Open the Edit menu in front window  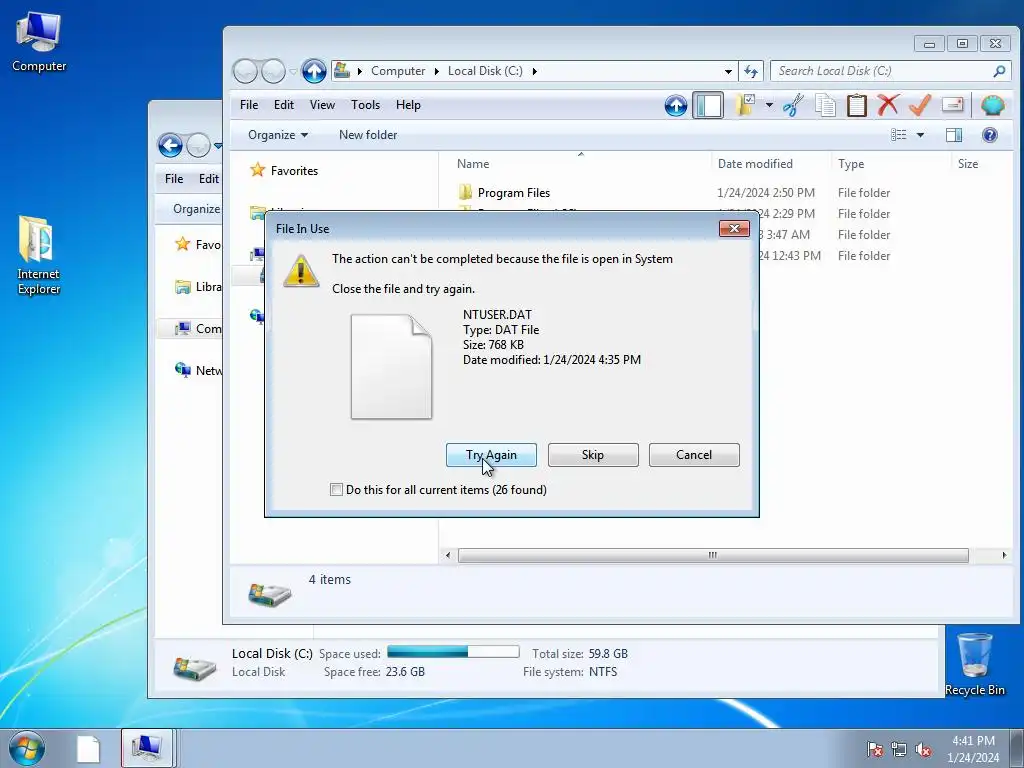(283, 104)
